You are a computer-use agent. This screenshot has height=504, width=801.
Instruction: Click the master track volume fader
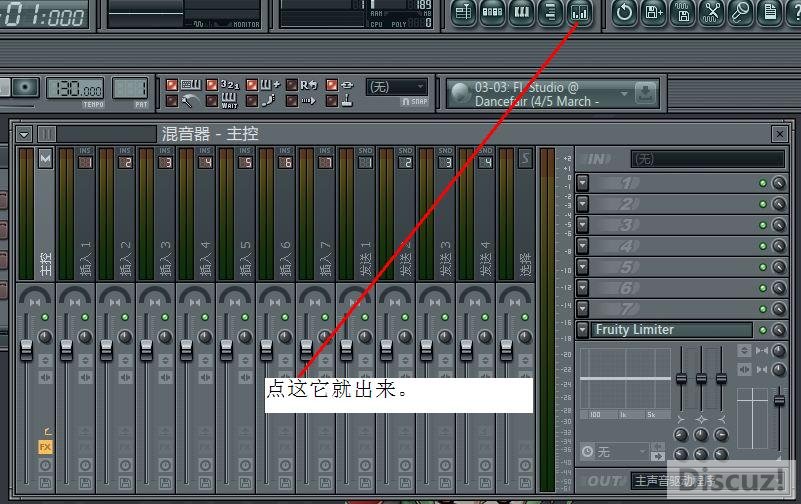[26, 349]
